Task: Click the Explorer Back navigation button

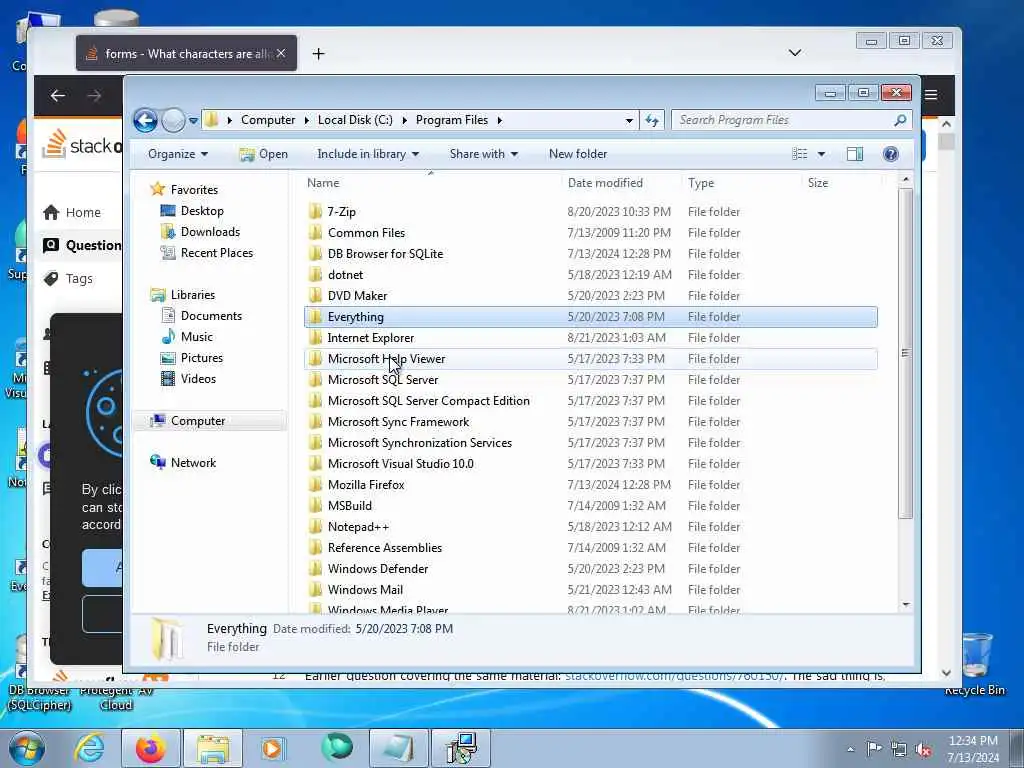Action: coord(145,120)
